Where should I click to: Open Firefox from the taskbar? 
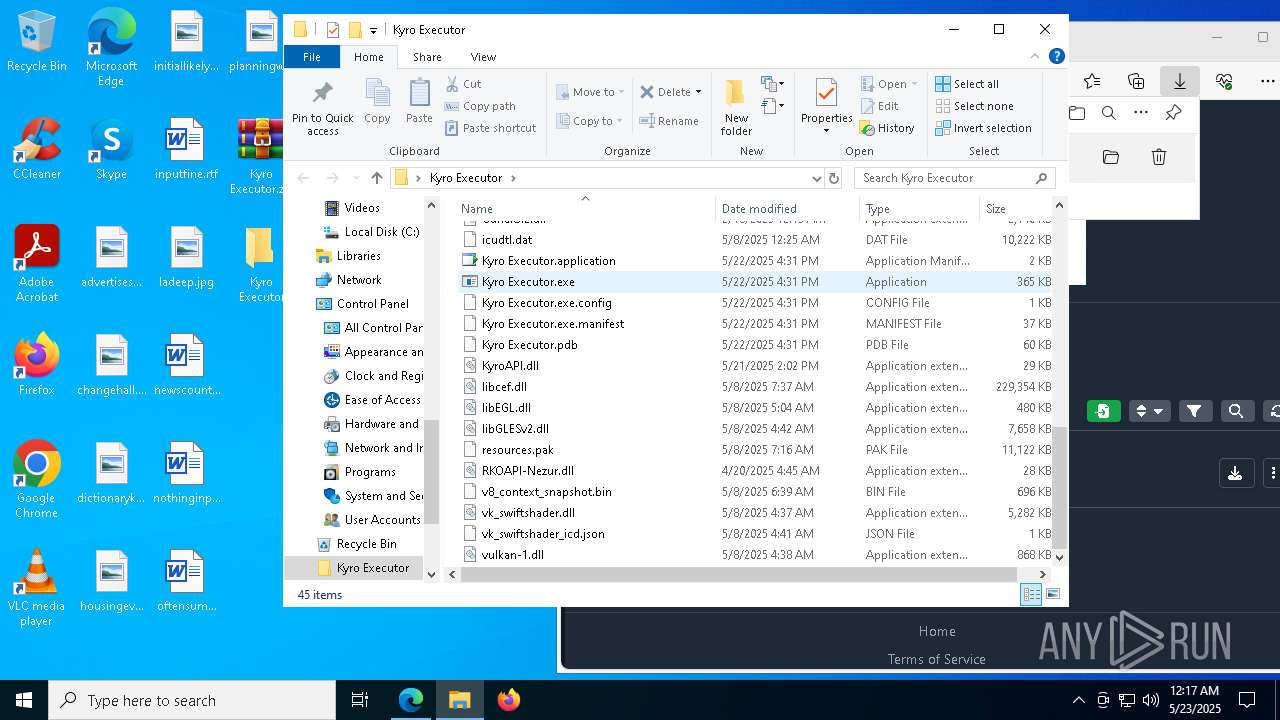508,700
